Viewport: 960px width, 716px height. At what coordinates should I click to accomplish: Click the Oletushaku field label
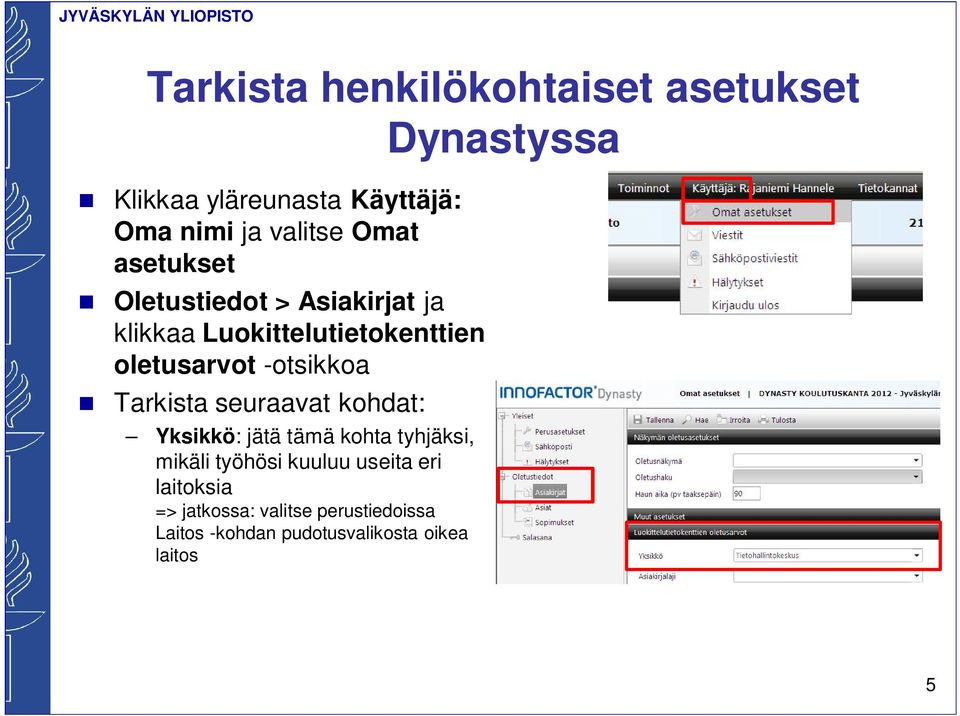[x=653, y=477]
